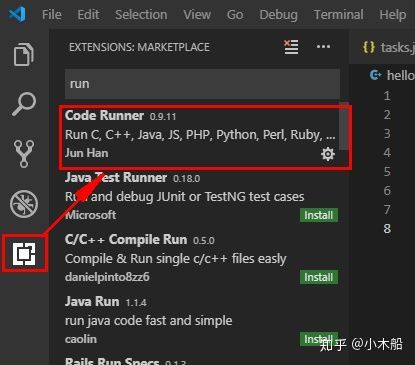Open Code Runner manage gear icon
The height and width of the screenshot is (365, 415).
pos(328,154)
